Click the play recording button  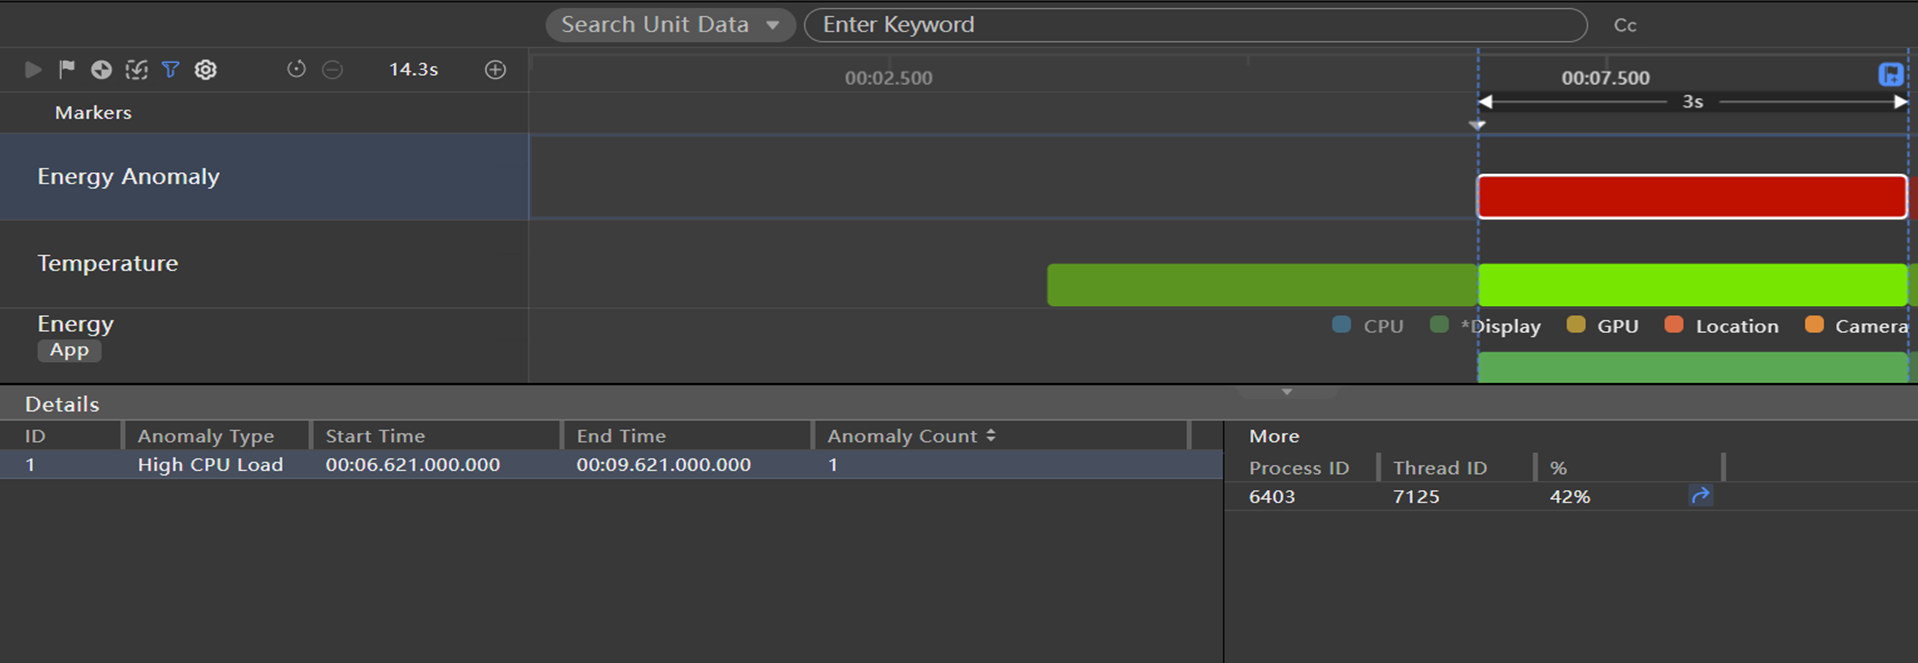coord(33,69)
